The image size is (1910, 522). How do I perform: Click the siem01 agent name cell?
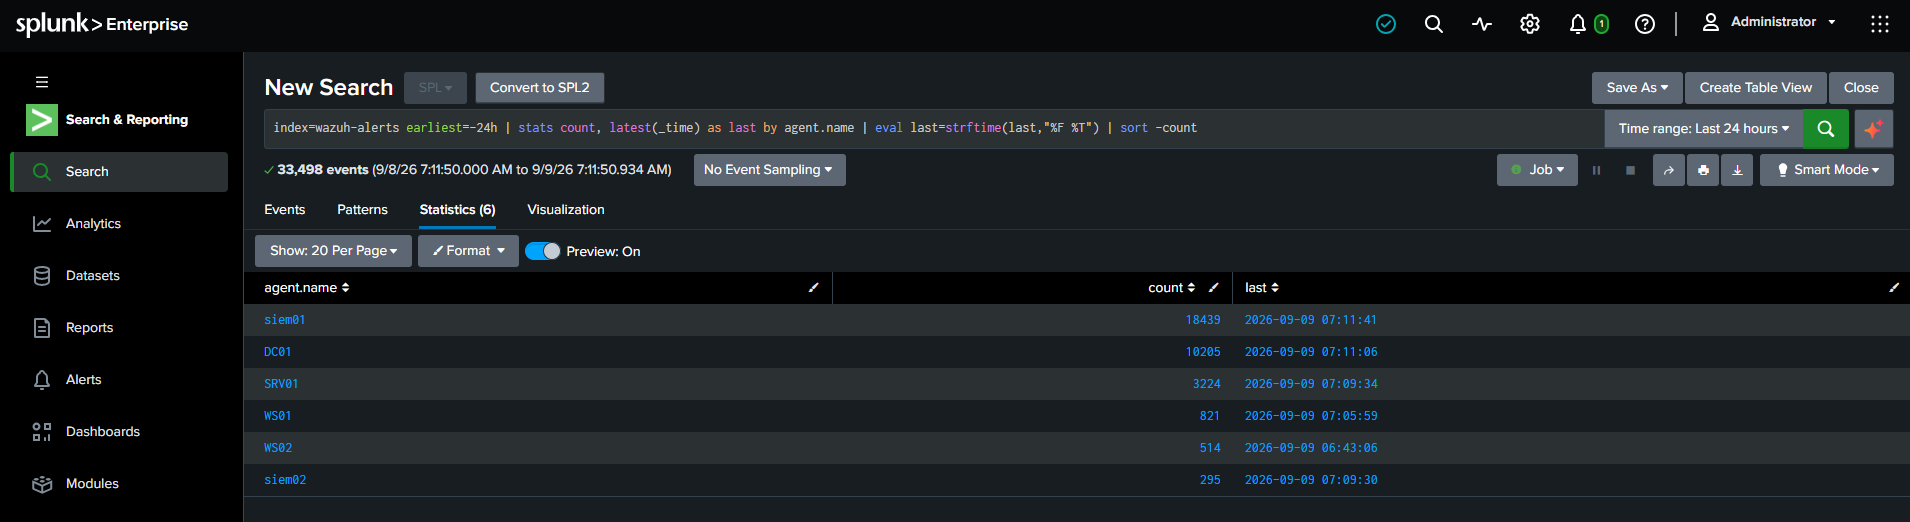pos(285,320)
